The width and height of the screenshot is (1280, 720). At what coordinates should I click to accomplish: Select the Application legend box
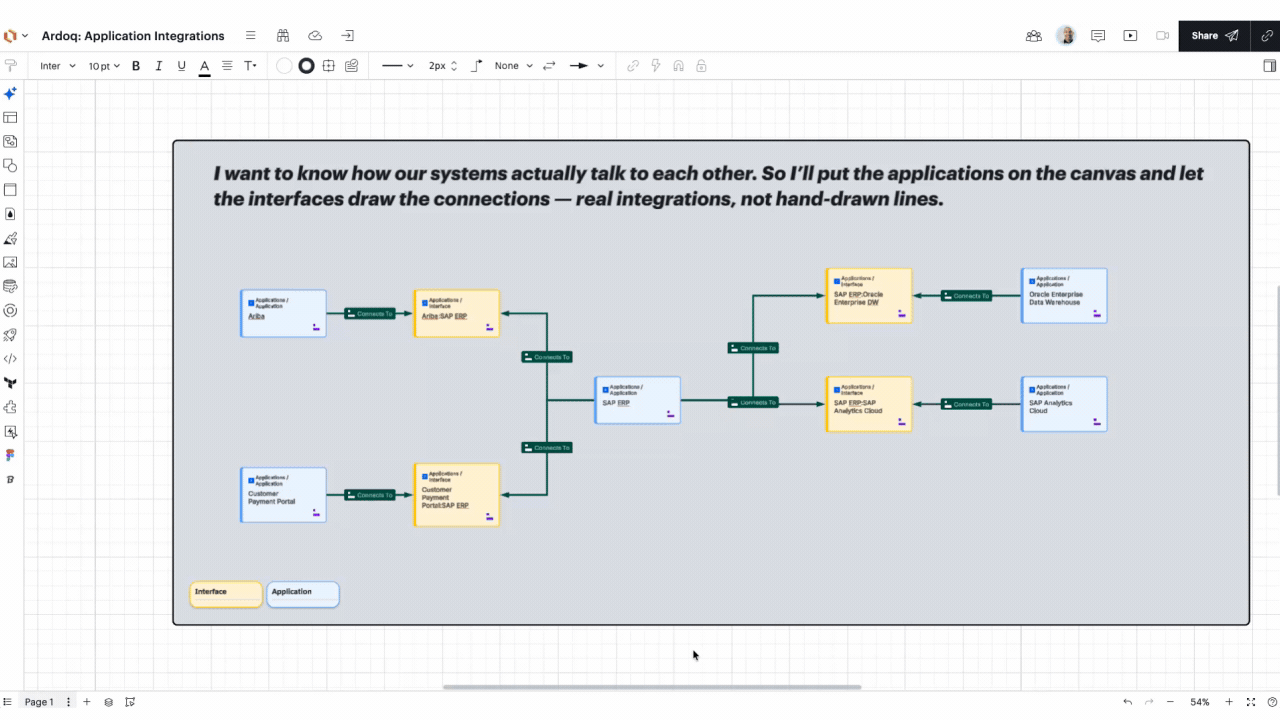click(x=303, y=594)
